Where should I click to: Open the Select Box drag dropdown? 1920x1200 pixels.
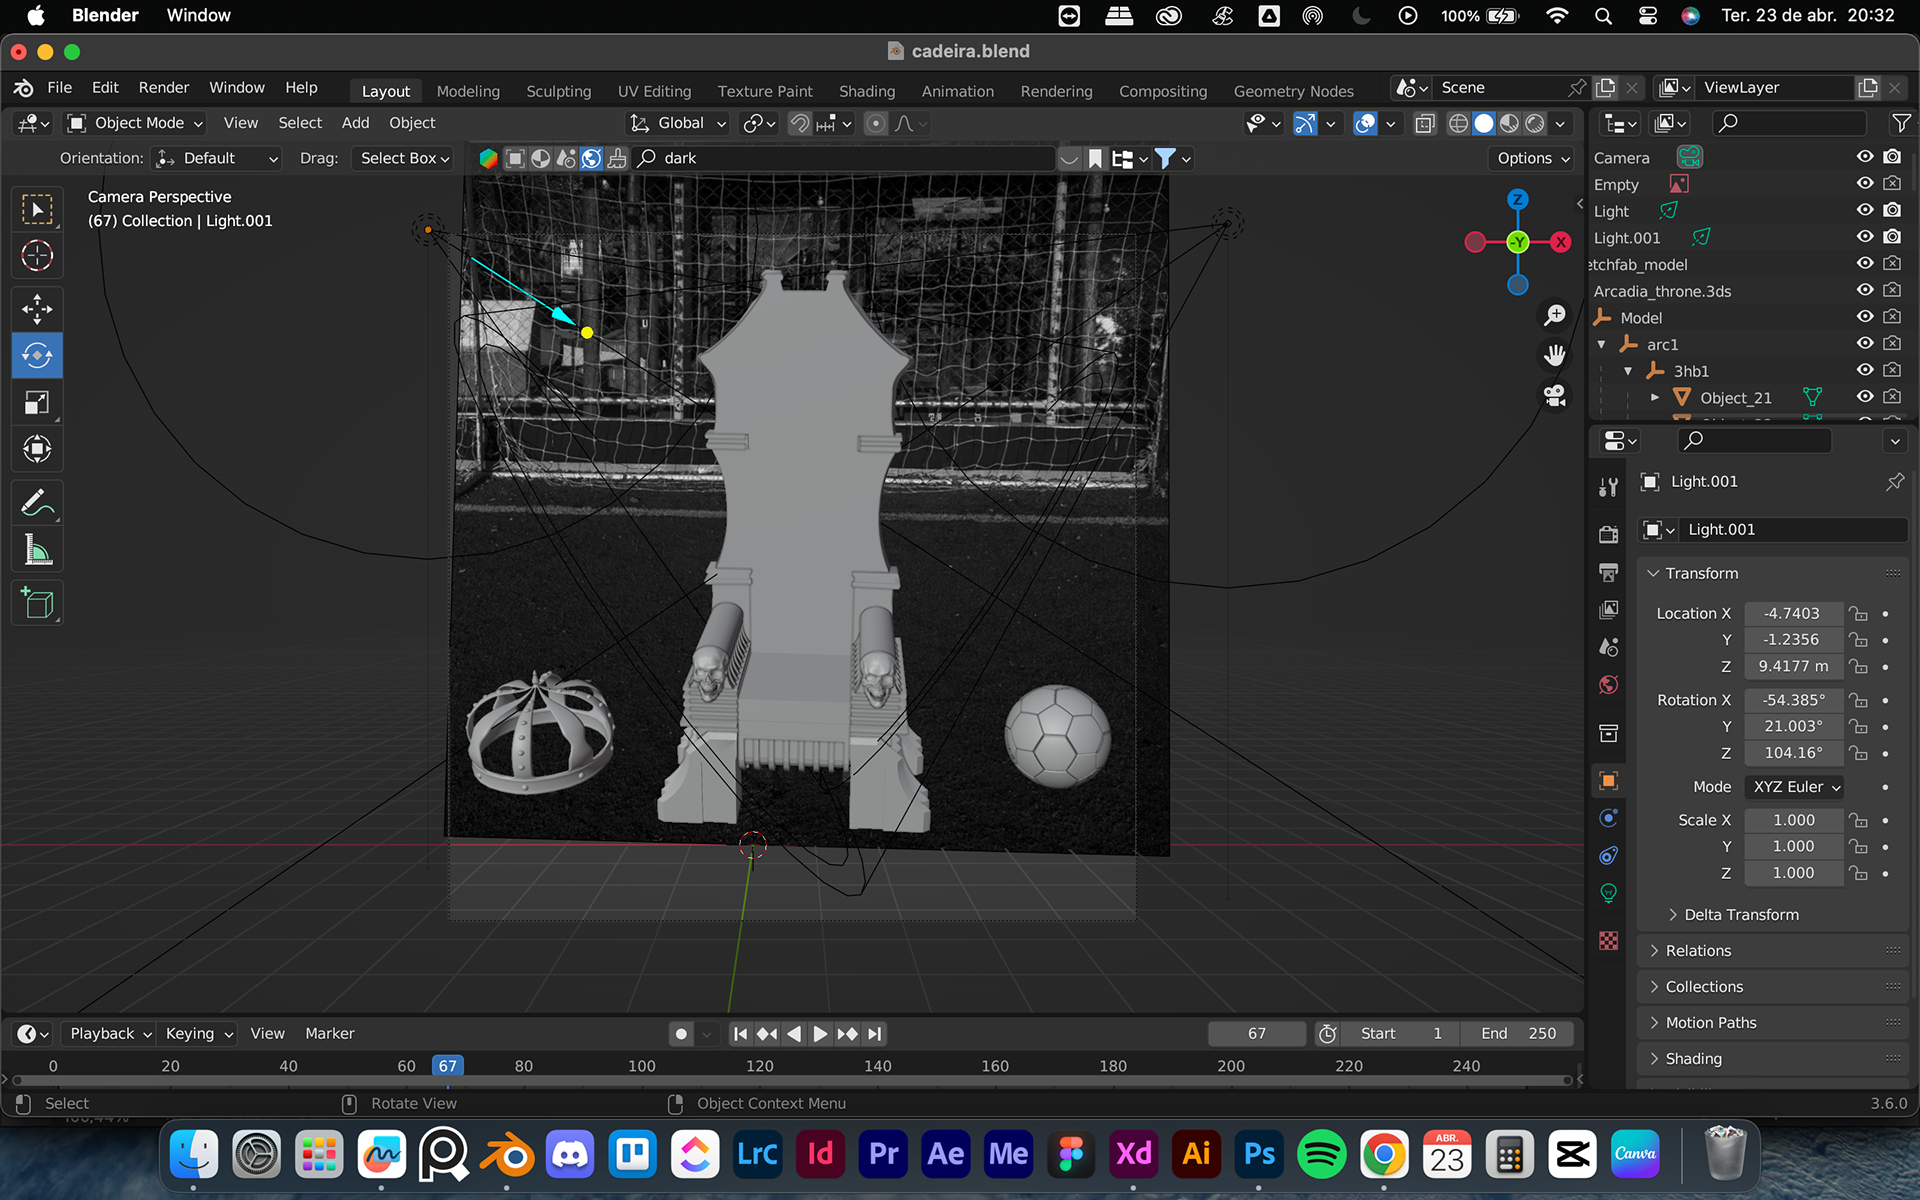point(404,158)
